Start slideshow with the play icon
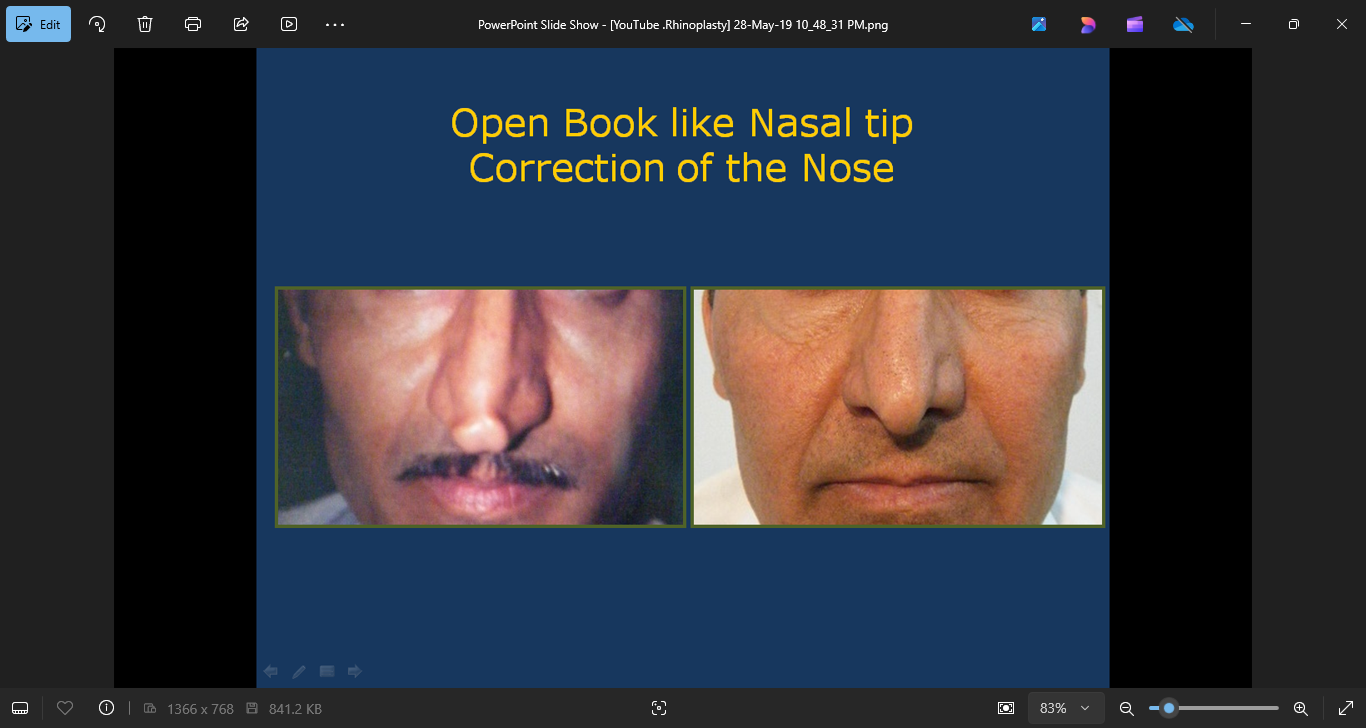Image resolution: width=1366 pixels, height=728 pixels. (x=289, y=24)
